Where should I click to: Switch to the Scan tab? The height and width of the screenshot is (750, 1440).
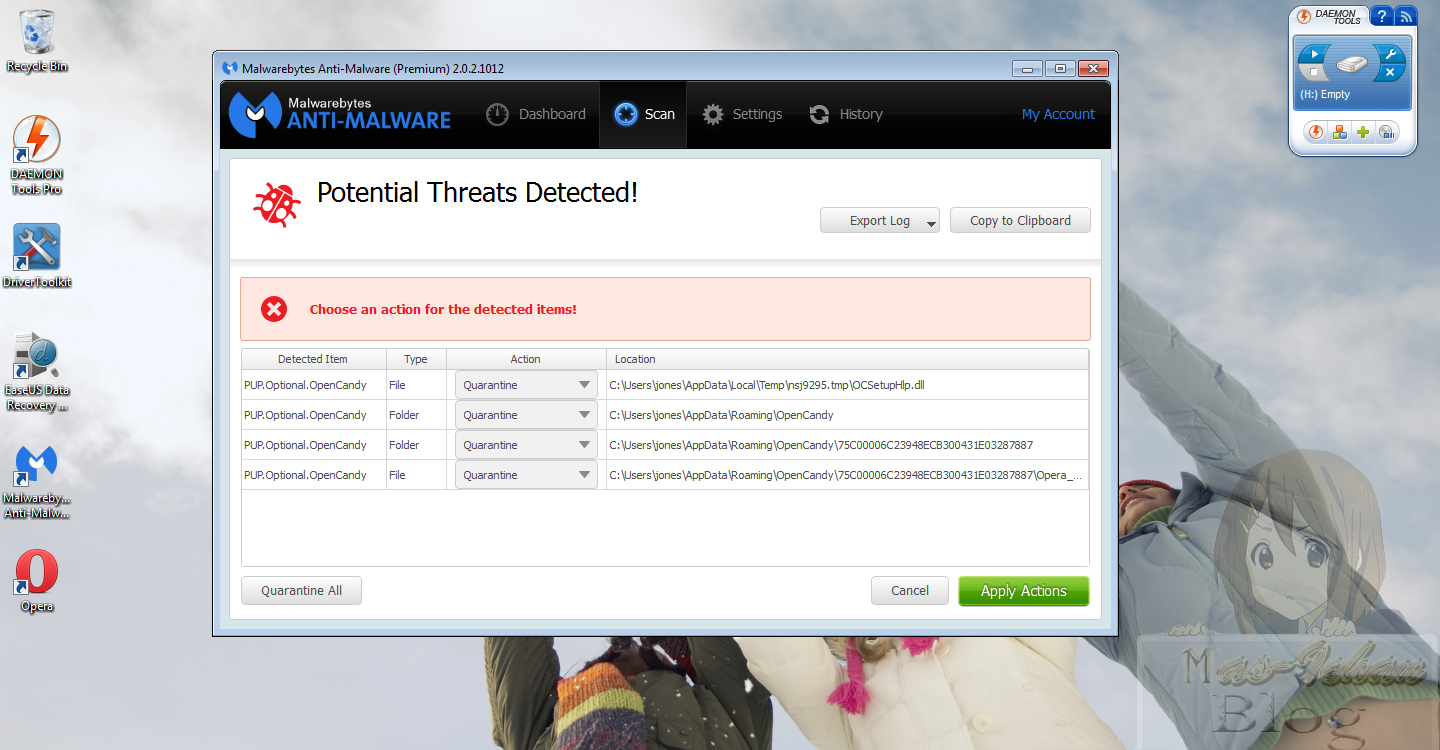point(644,114)
